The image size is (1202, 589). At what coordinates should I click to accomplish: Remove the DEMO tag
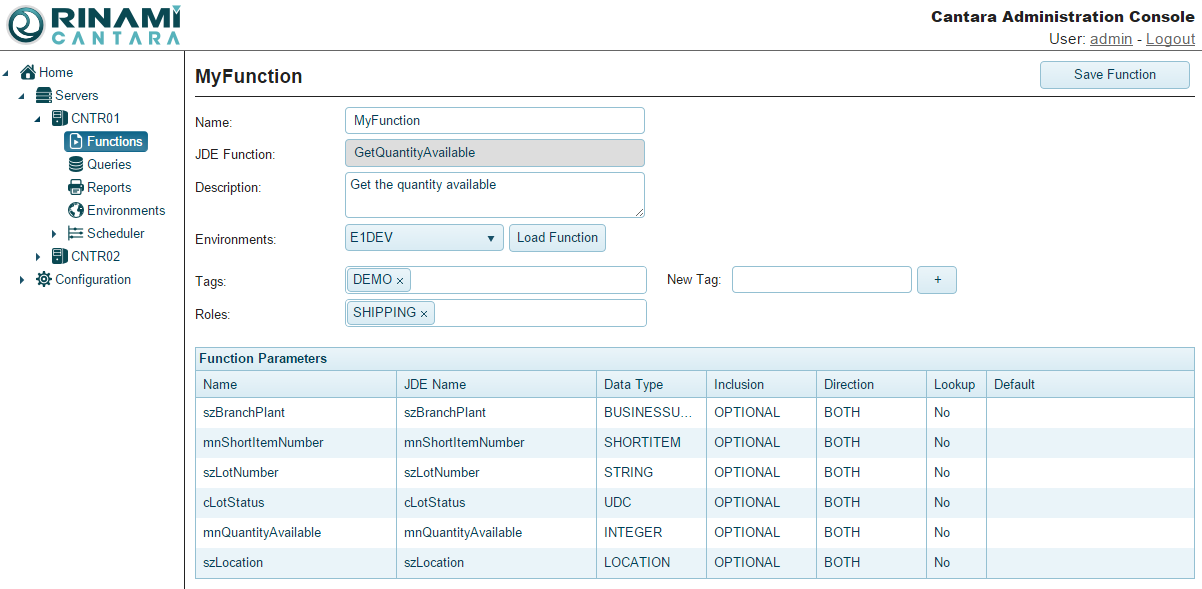pyautogui.click(x=400, y=281)
